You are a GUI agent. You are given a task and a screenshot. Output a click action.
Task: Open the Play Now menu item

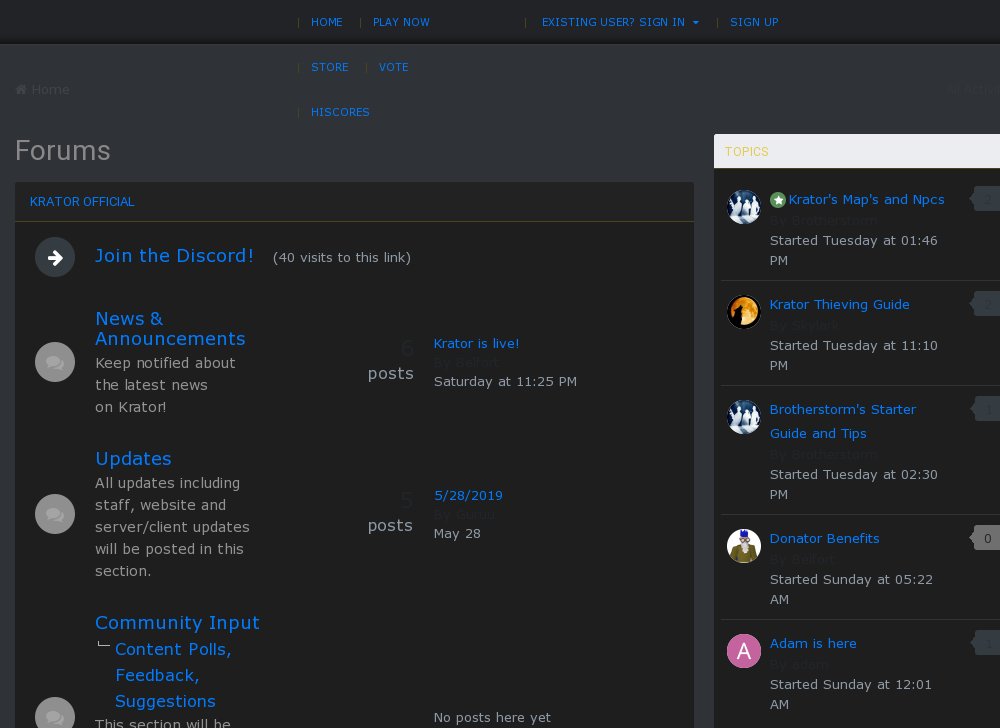[x=401, y=22]
